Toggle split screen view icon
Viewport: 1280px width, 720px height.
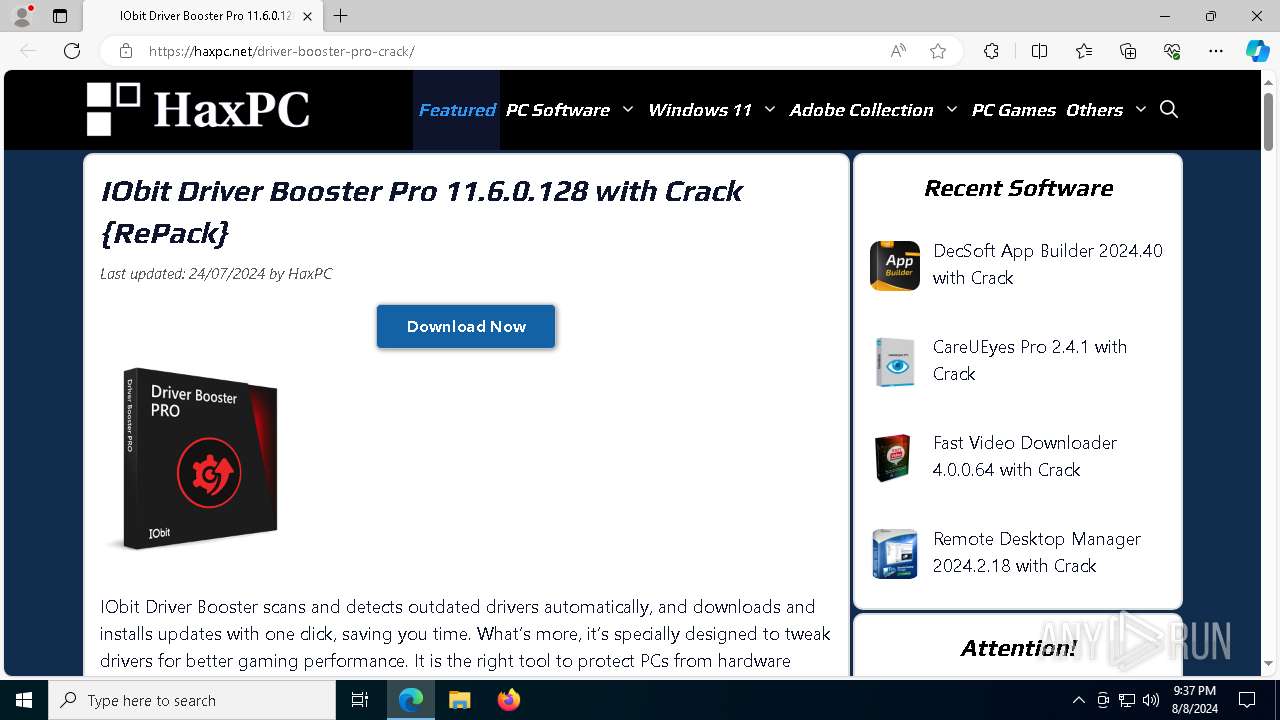[x=1039, y=51]
